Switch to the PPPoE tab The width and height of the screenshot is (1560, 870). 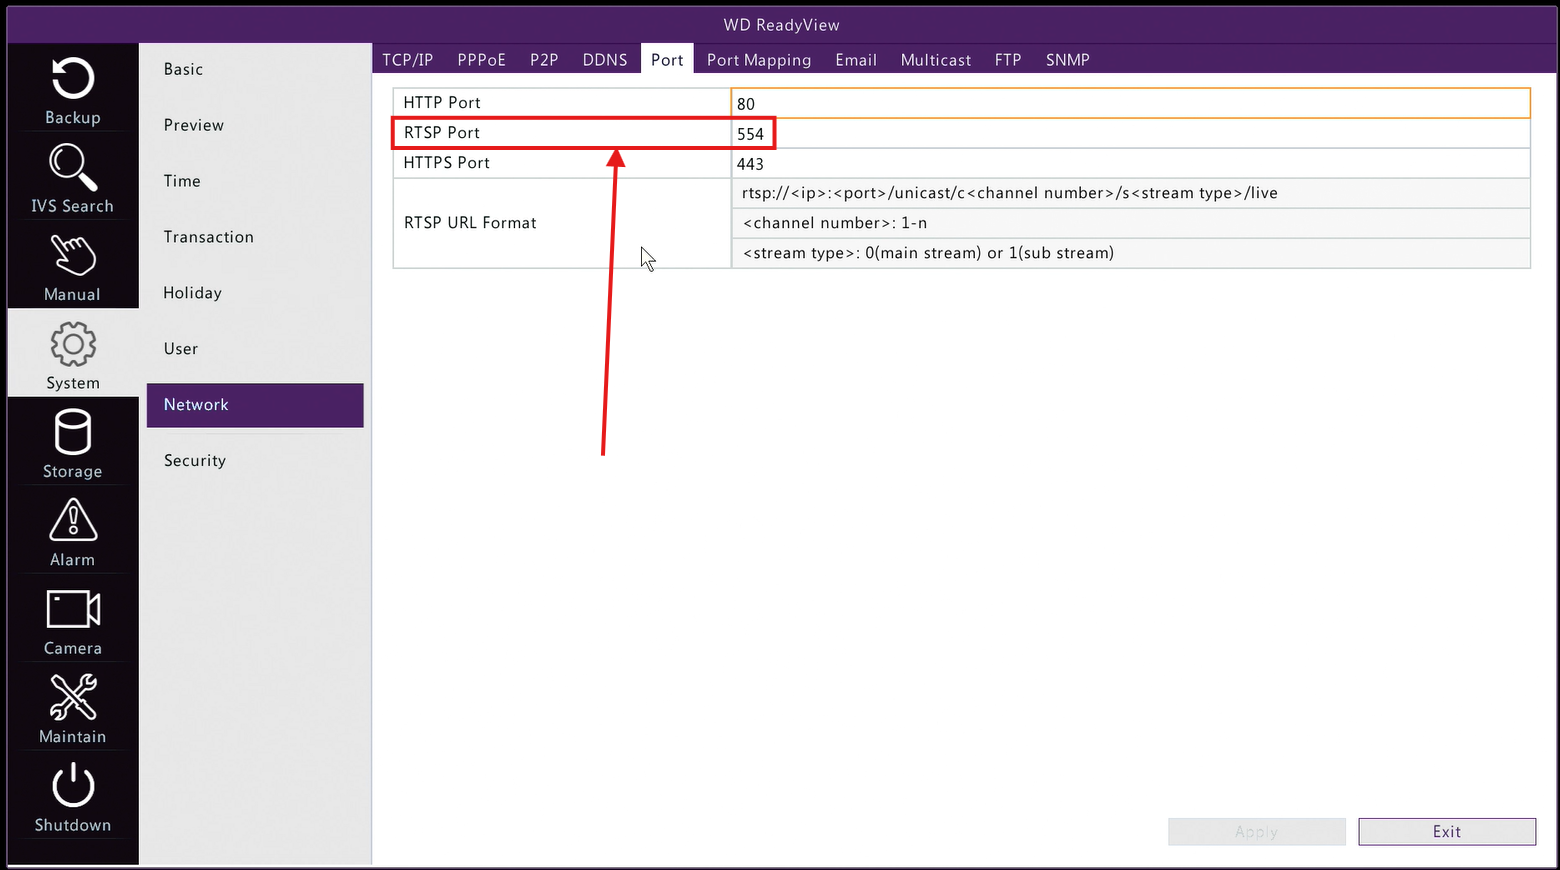482,60
